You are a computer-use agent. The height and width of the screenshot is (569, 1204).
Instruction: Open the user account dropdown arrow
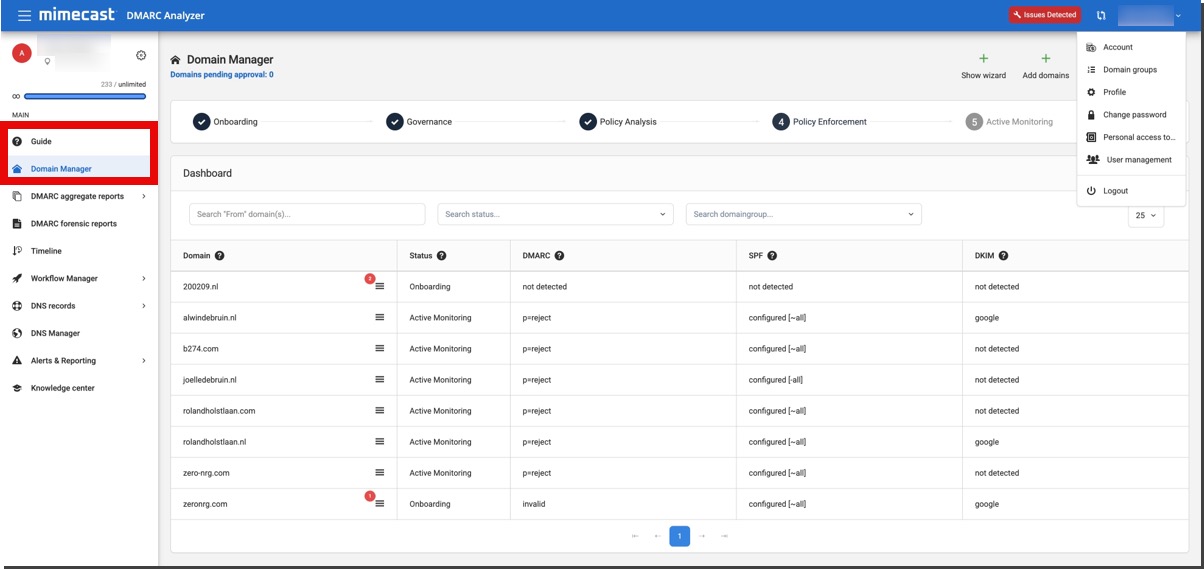tap(1178, 16)
